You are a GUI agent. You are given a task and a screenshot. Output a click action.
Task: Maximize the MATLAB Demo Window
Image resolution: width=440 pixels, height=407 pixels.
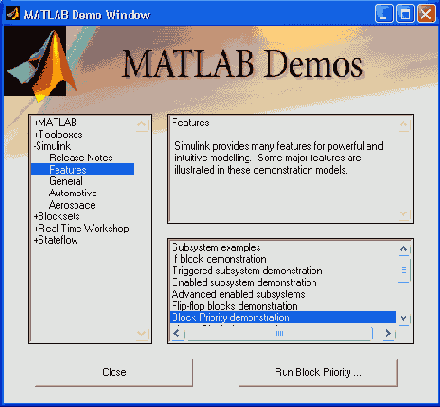pyautogui.click(x=405, y=14)
